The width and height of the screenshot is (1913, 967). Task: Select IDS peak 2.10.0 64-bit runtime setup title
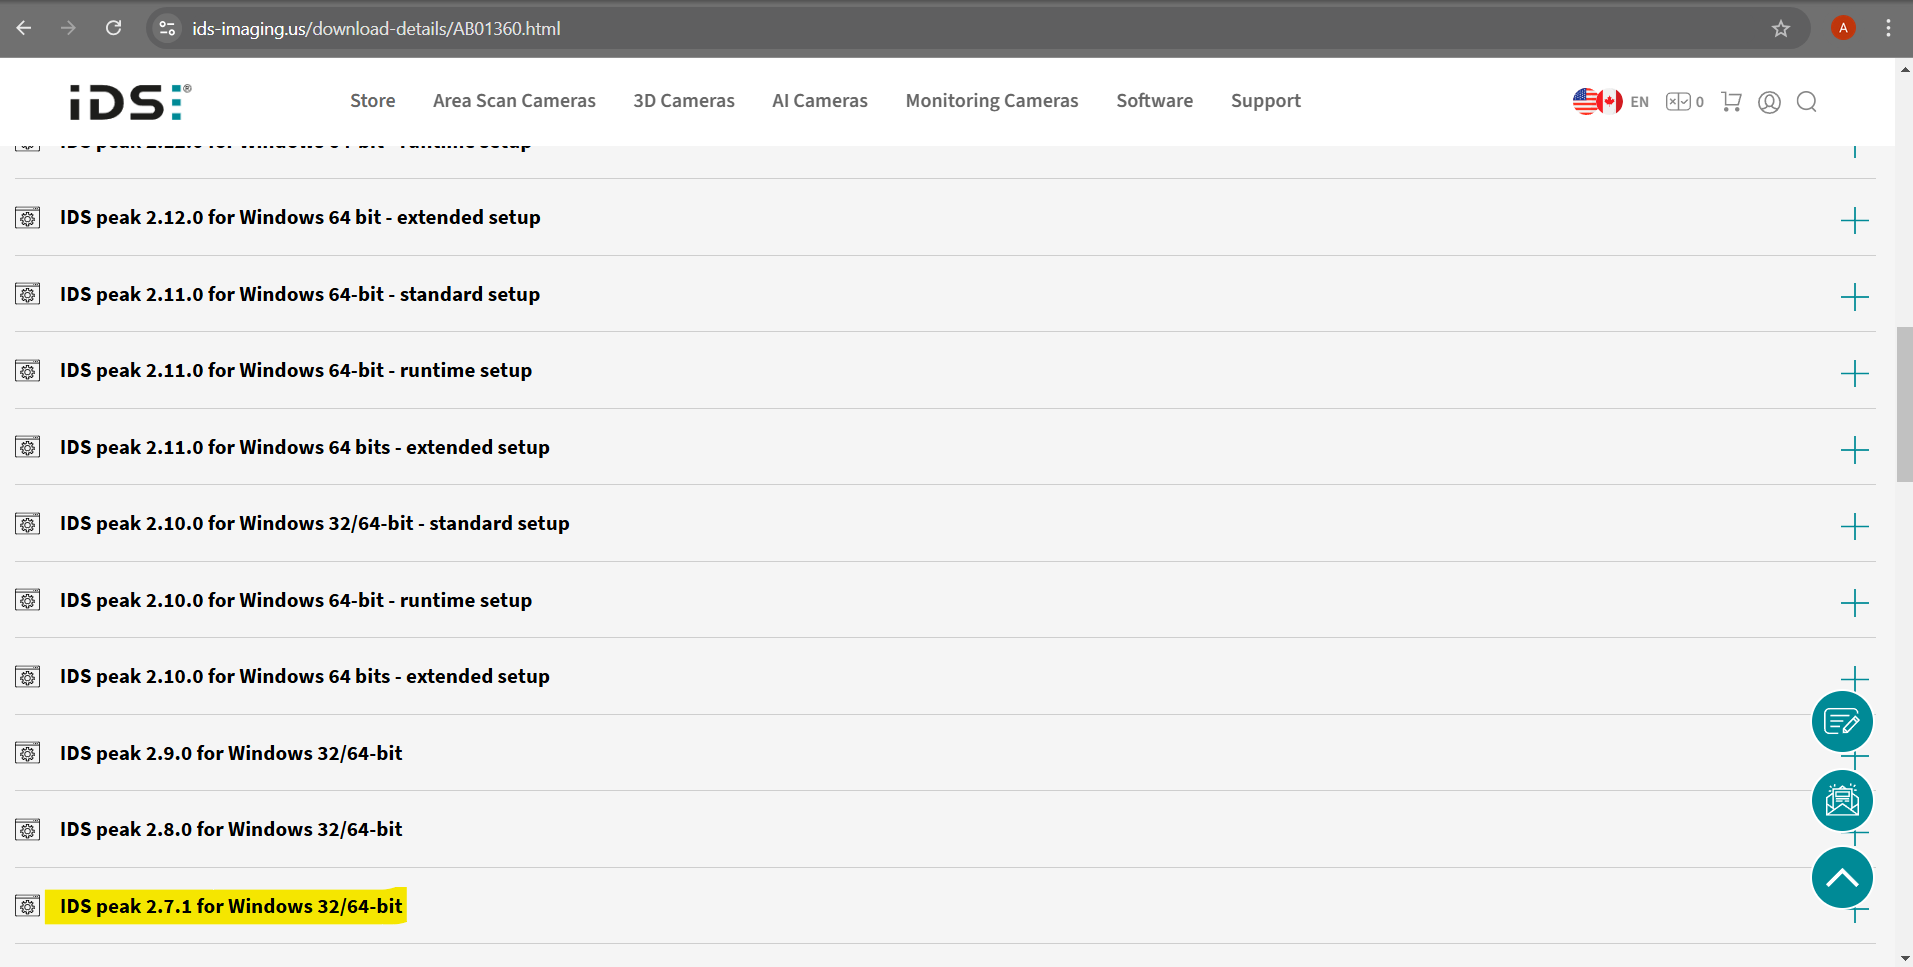[x=296, y=600]
